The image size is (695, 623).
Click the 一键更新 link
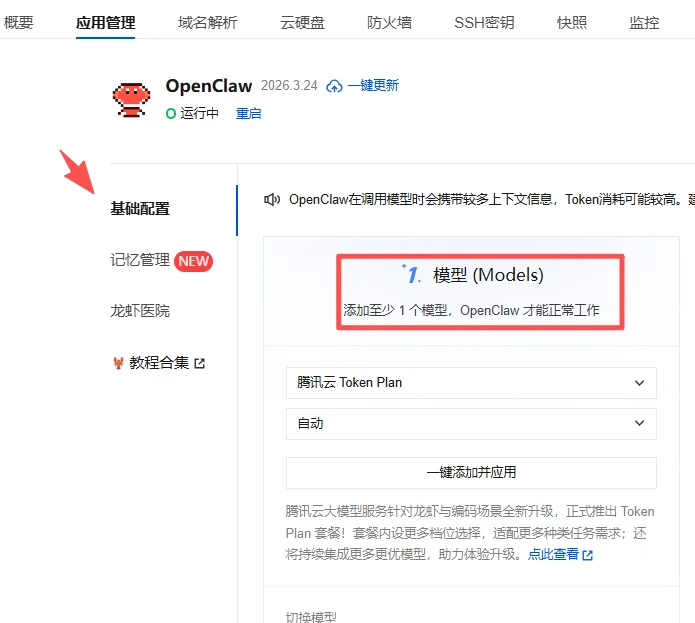point(373,85)
